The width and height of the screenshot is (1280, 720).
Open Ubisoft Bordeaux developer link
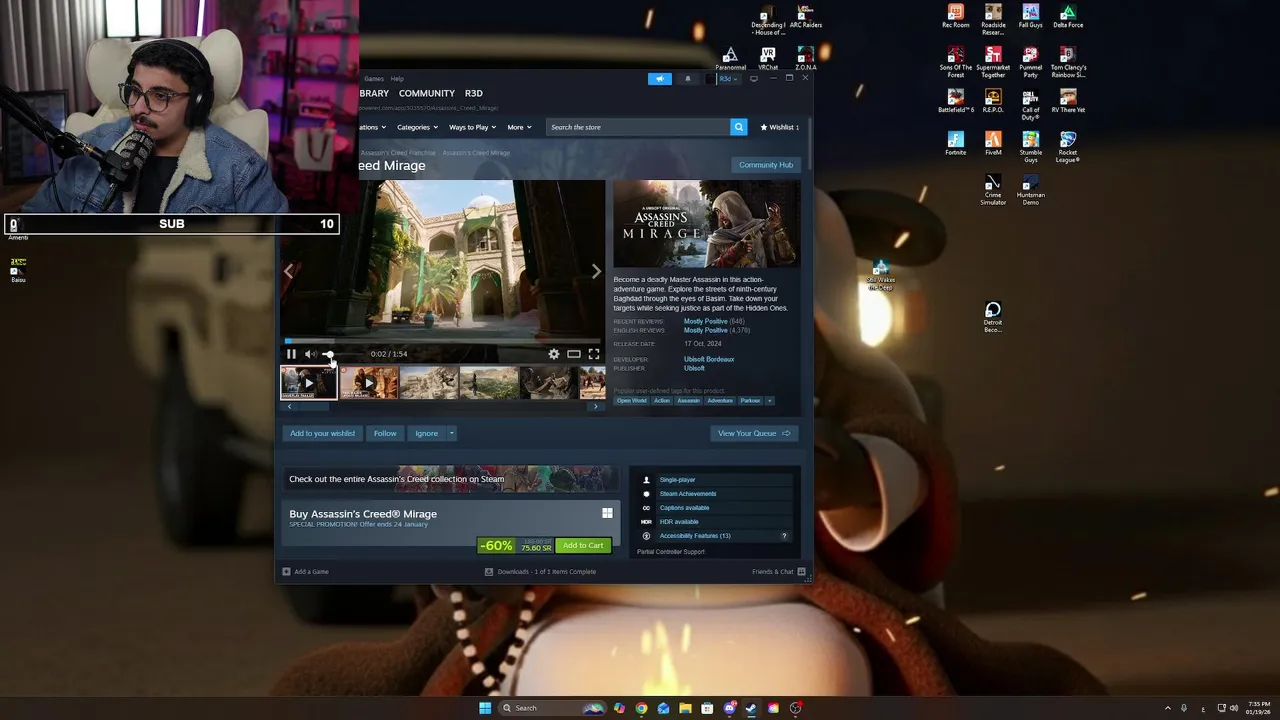(x=709, y=359)
